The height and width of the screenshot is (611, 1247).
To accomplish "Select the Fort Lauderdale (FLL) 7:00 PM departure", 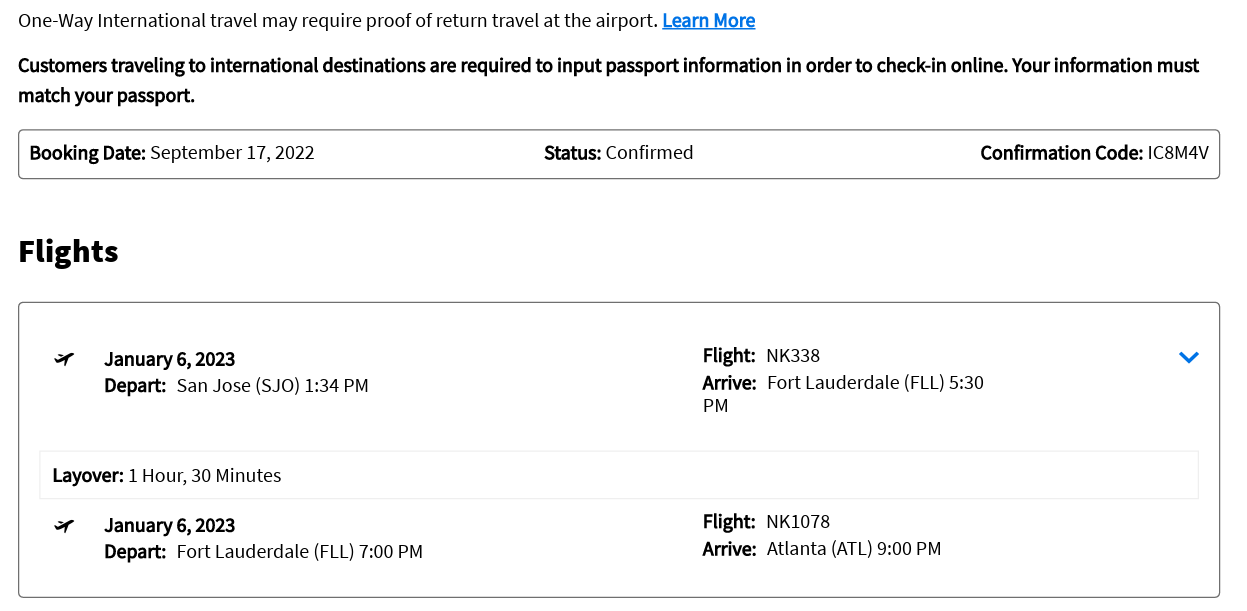I will pyautogui.click(x=299, y=551).
